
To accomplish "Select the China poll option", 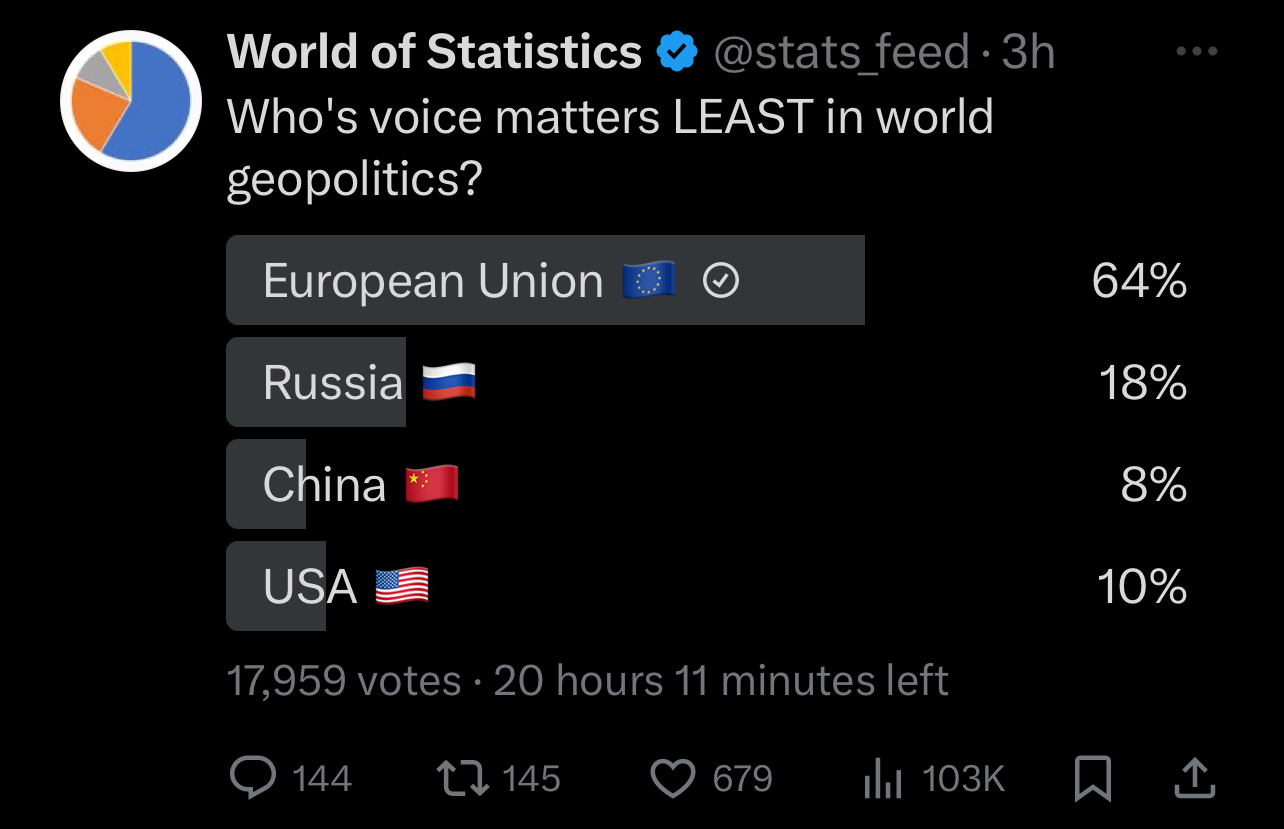I will click(x=707, y=484).
